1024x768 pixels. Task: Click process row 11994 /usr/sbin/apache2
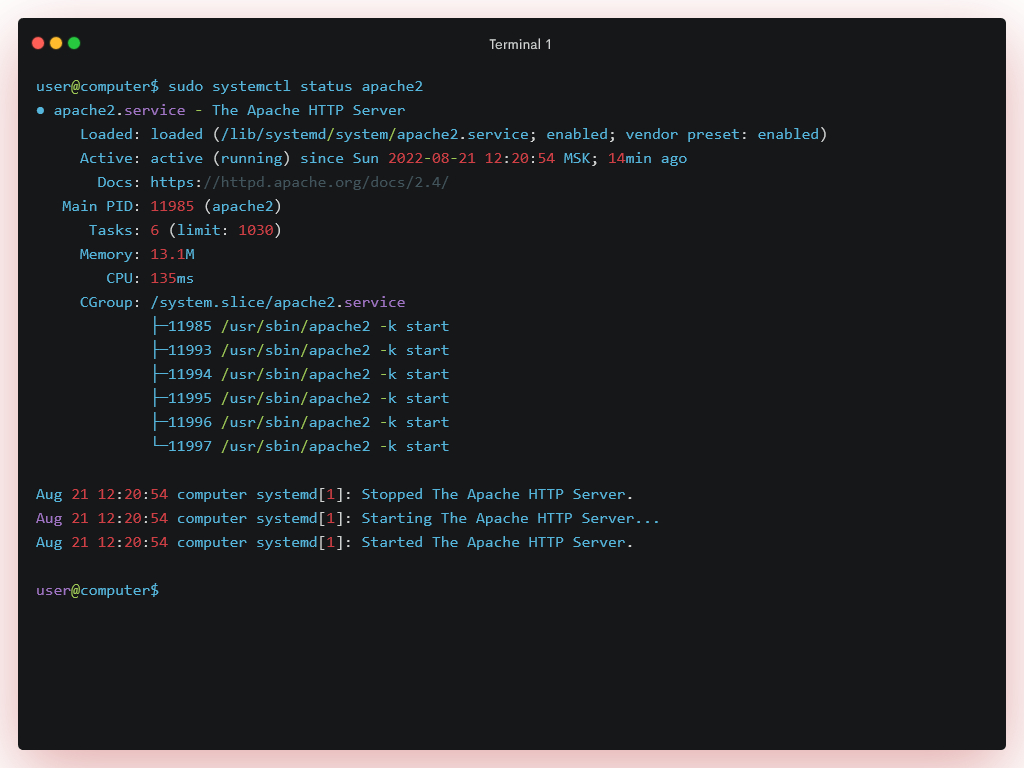pyautogui.click(x=301, y=374)
